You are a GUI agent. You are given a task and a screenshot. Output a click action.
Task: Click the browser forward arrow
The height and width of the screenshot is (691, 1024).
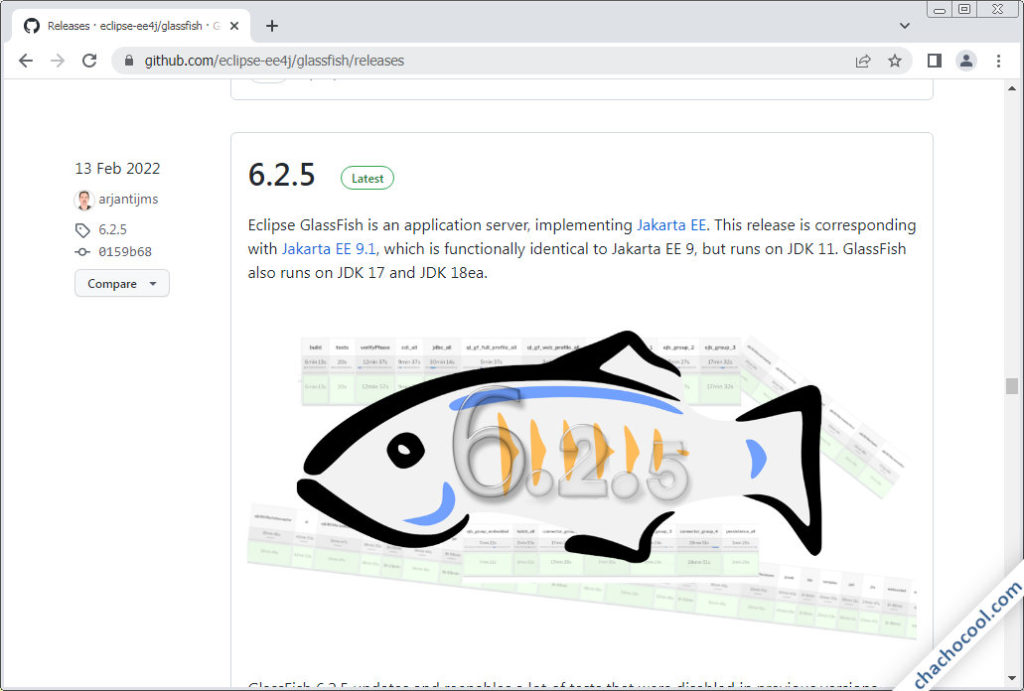(x=57, y=61)
